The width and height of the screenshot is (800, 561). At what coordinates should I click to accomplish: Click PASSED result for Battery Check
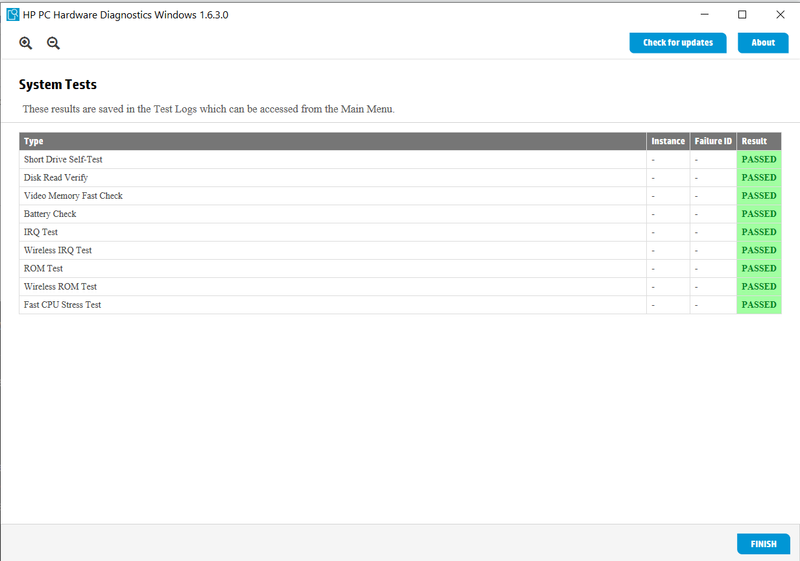pyautogui.click(x=759, y=214)
